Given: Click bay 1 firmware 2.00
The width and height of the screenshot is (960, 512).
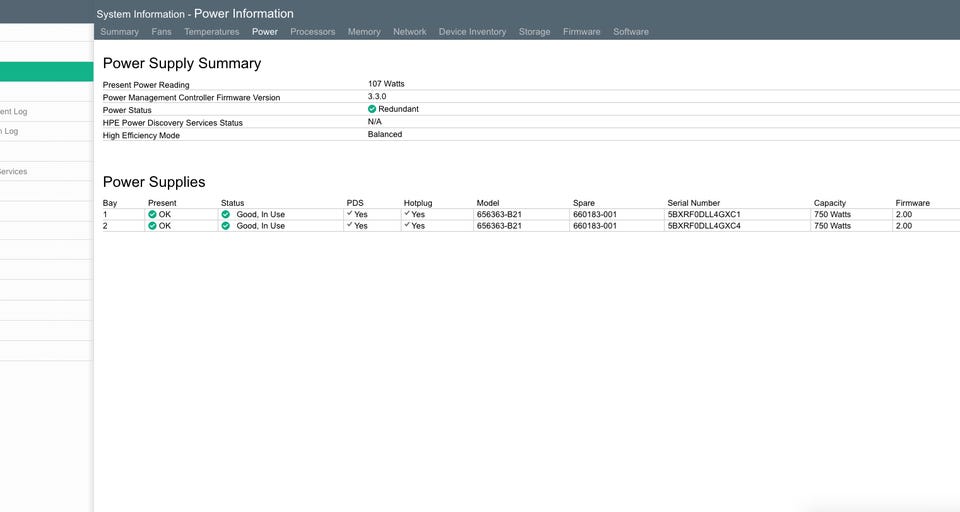Looking at the screenshot, I should point(904,214).
